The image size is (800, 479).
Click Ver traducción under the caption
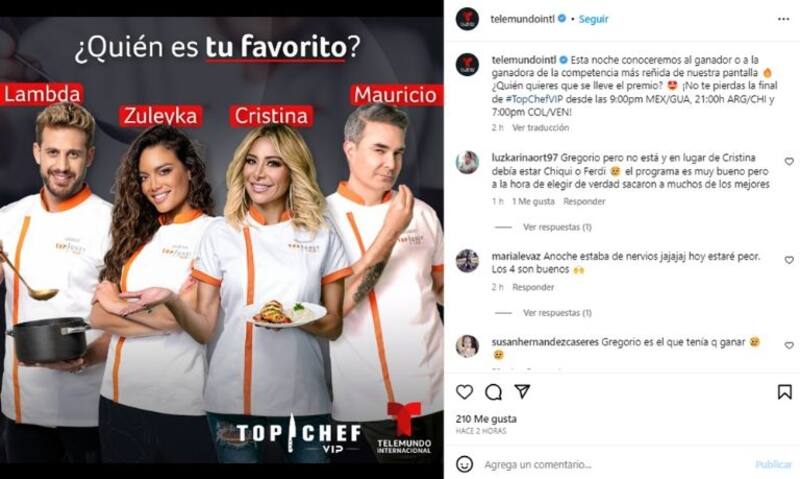pyautogui.click(x=540, y=128)
